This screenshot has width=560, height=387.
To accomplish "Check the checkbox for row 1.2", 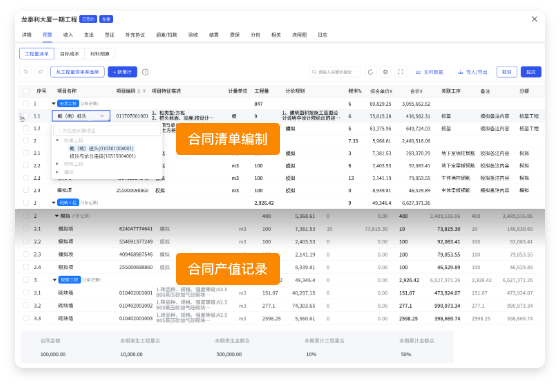I will [26, 128].
